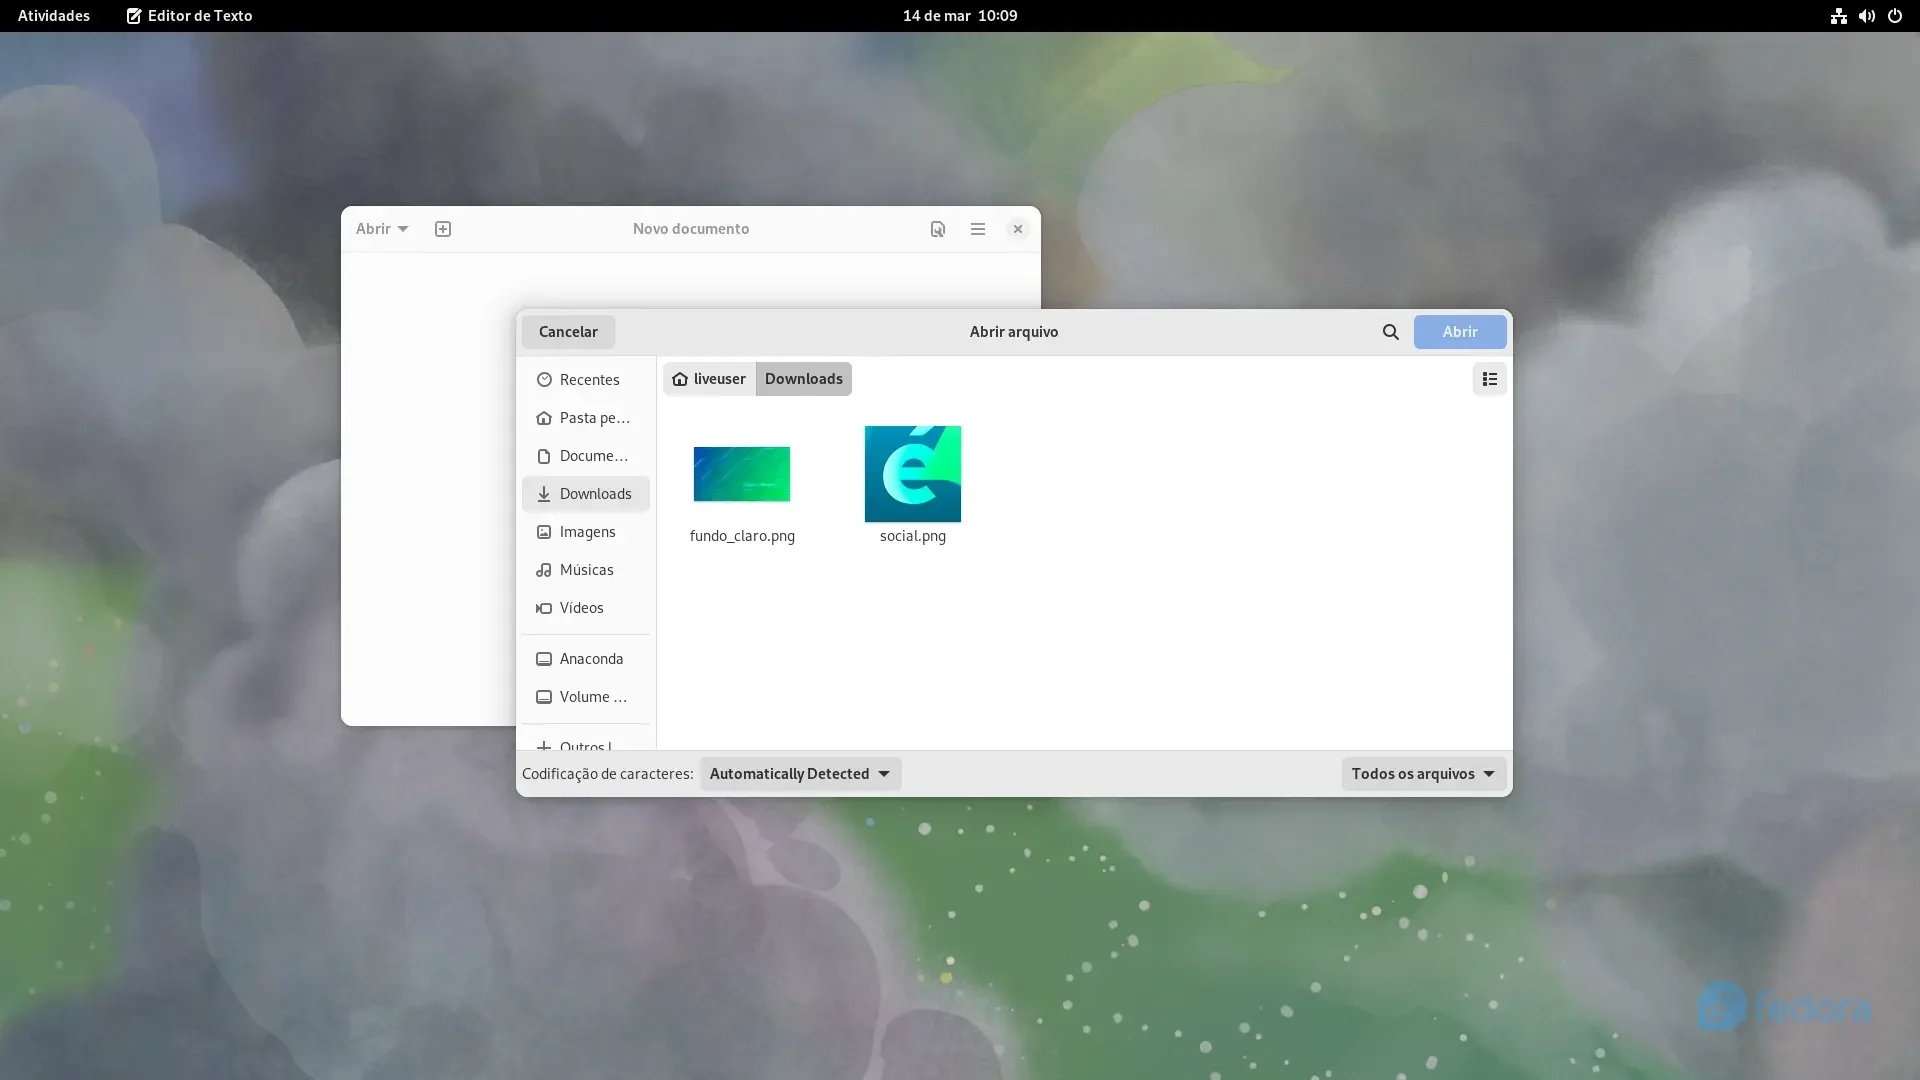Select the social.png thumbnail

[x=913, y=474]
